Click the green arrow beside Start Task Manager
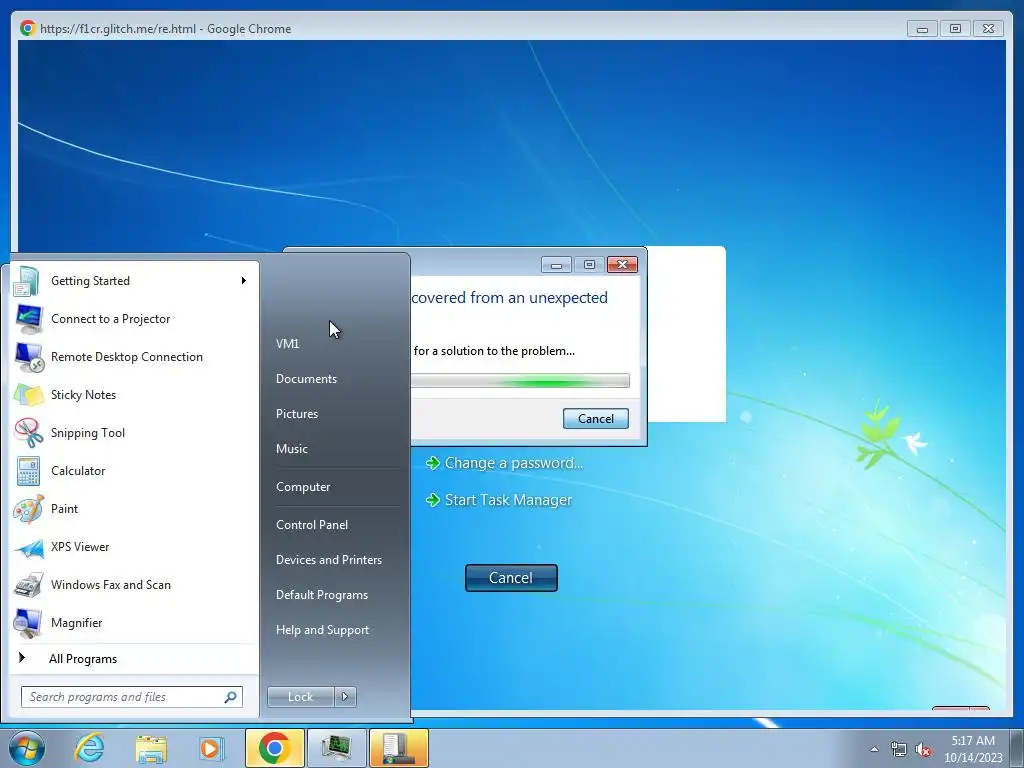1024x768 pixels. tap(432, 500)
